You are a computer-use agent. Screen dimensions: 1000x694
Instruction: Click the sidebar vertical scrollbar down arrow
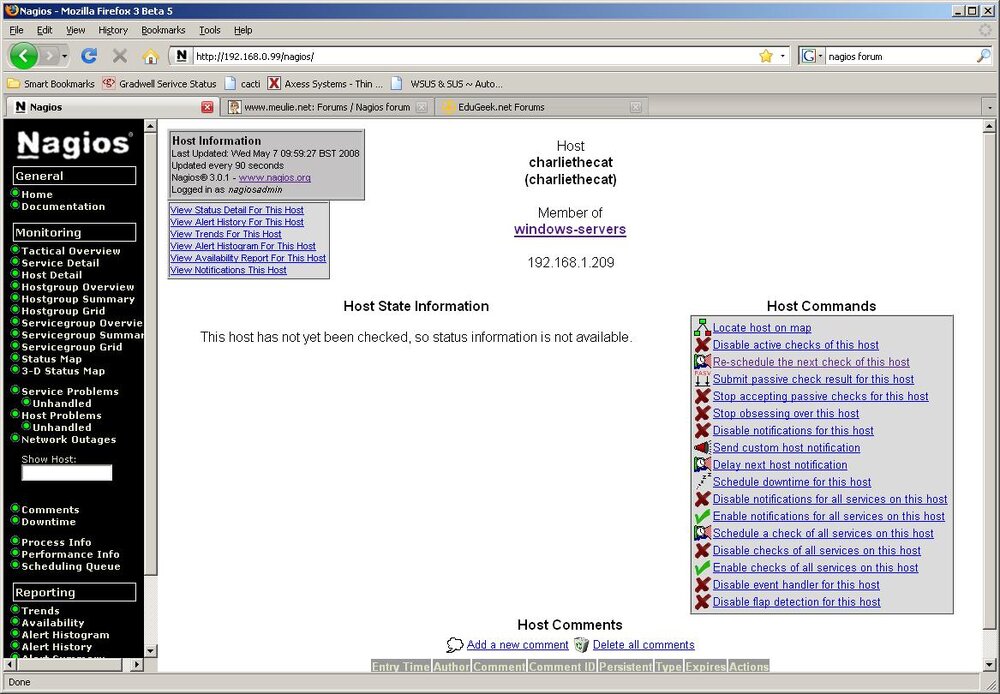coord(151,651)
